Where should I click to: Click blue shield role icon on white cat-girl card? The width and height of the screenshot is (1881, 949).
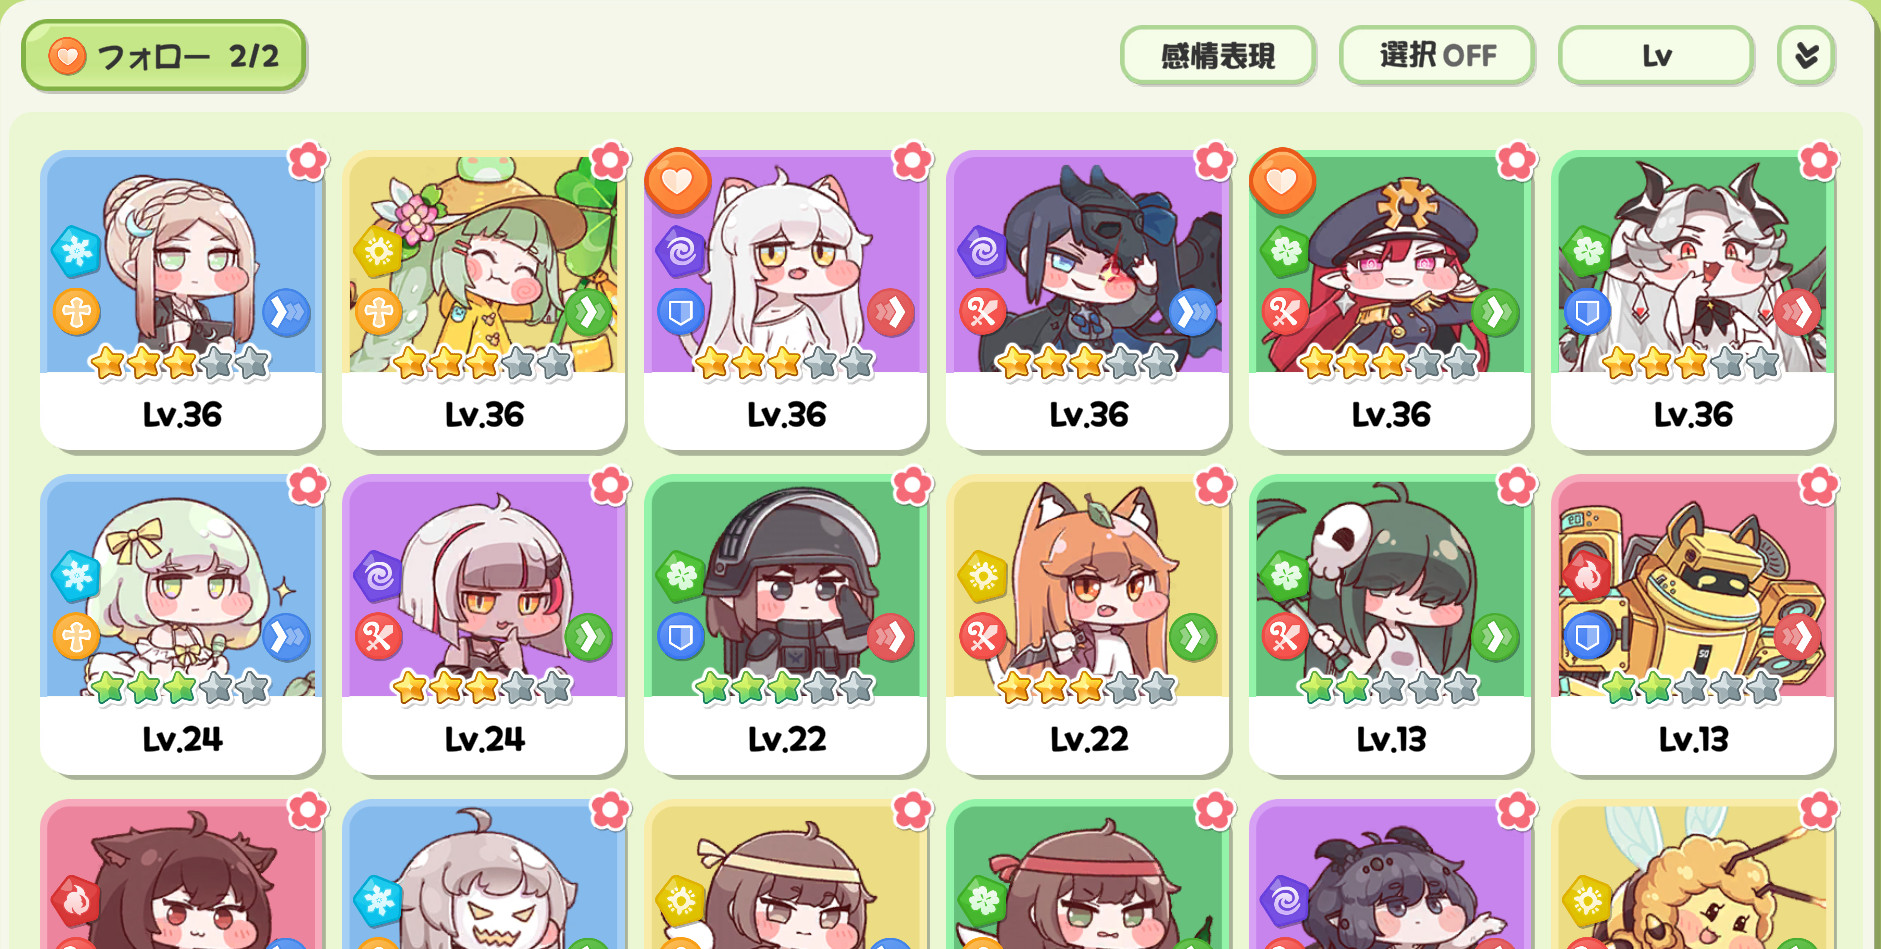pos(681,312)
